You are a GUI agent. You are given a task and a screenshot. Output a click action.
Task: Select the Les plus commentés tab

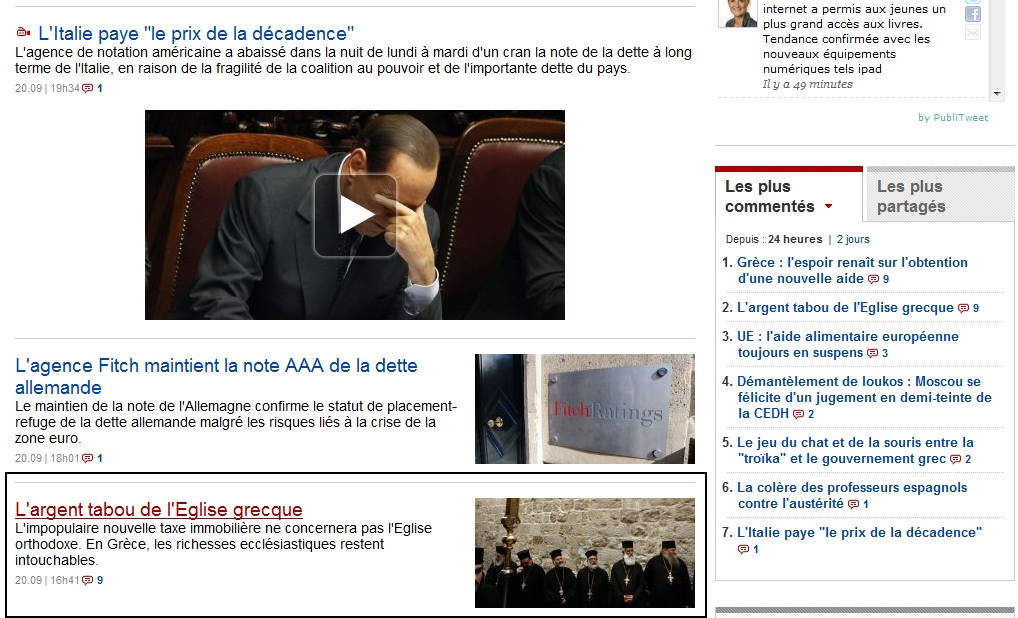click(x=770, y=196)
